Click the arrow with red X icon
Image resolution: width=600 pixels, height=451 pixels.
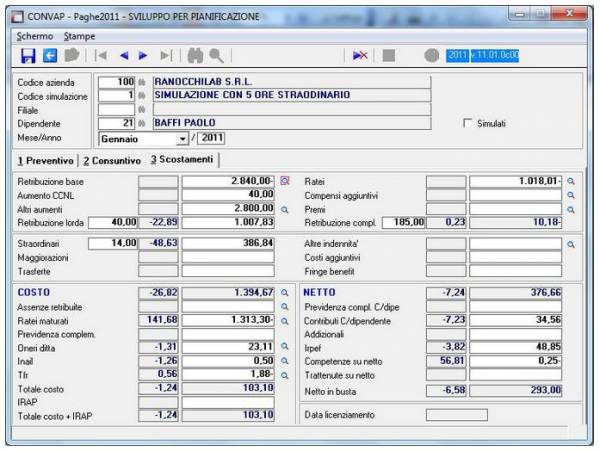pos(360,56)
